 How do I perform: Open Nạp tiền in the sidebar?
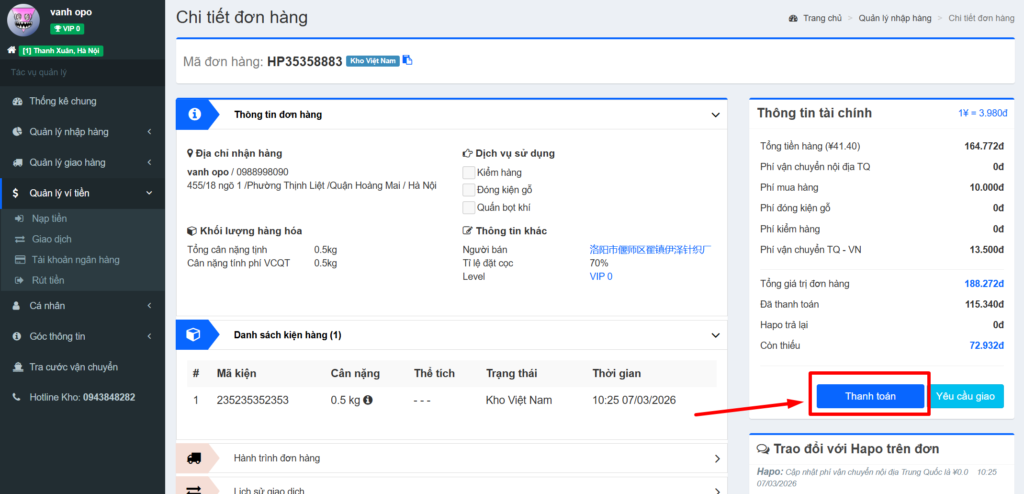(49, 218)
